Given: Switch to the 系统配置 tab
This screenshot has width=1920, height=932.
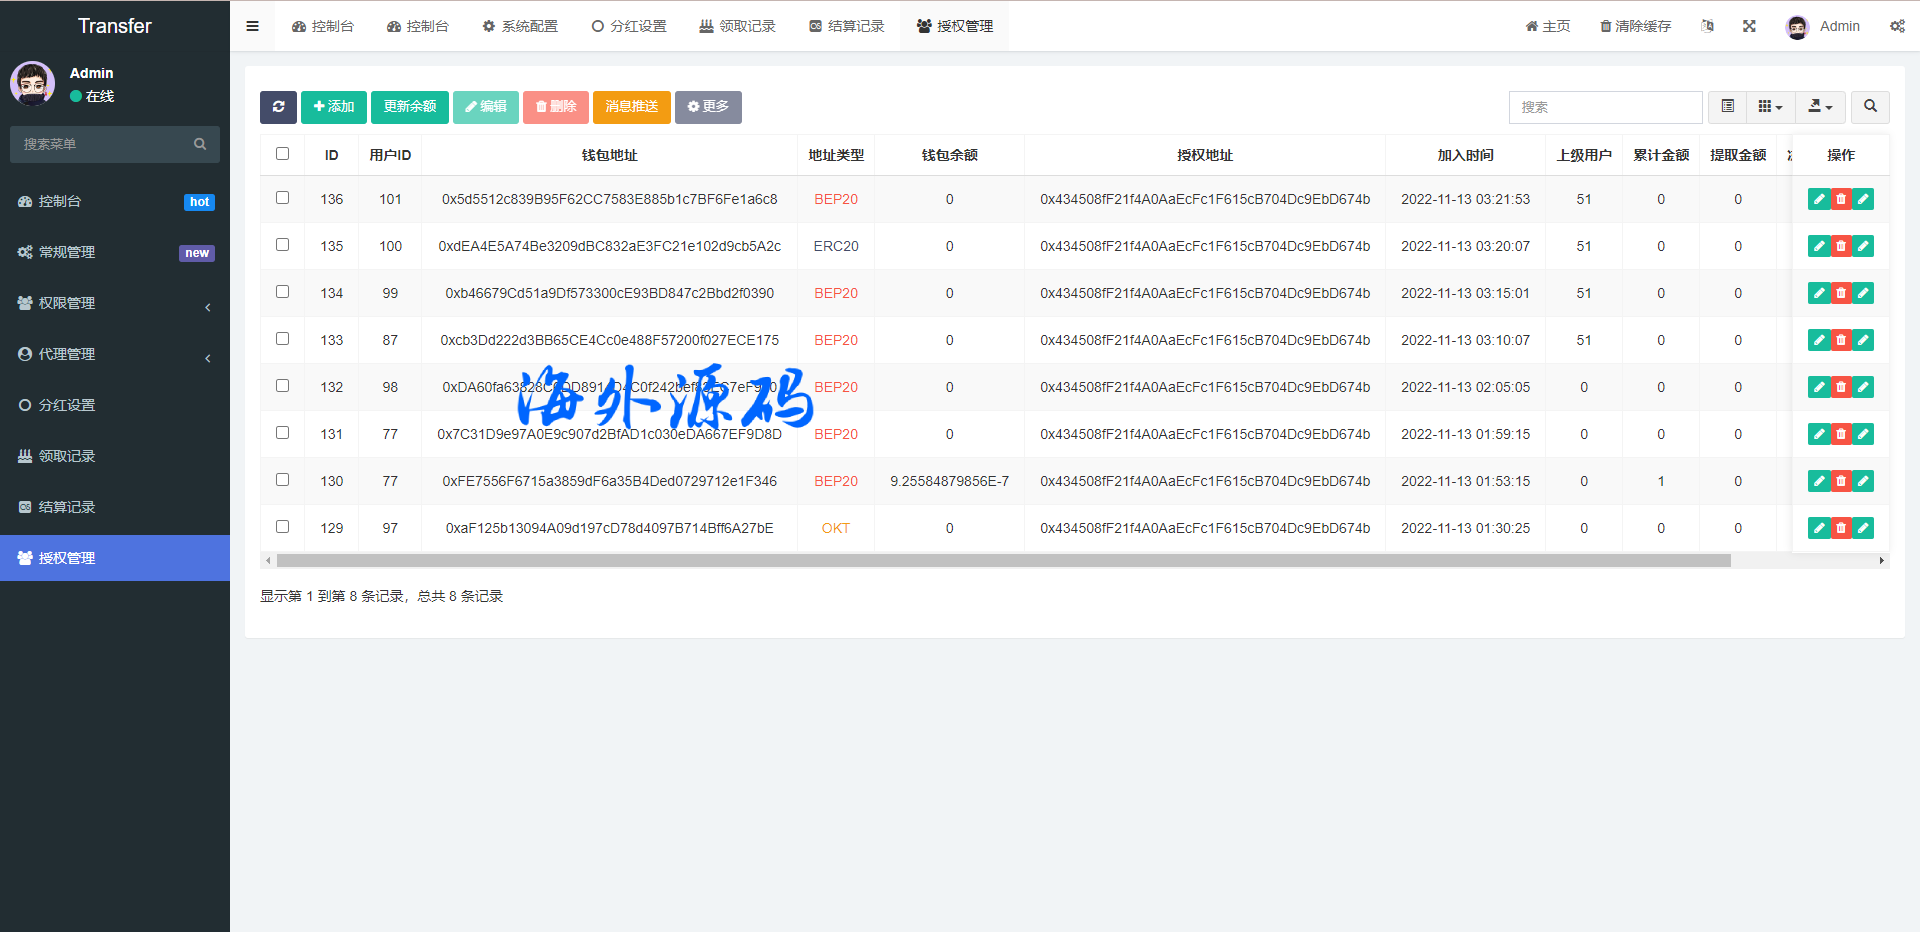Looking at the screenshot, I should tap(520, 26).
